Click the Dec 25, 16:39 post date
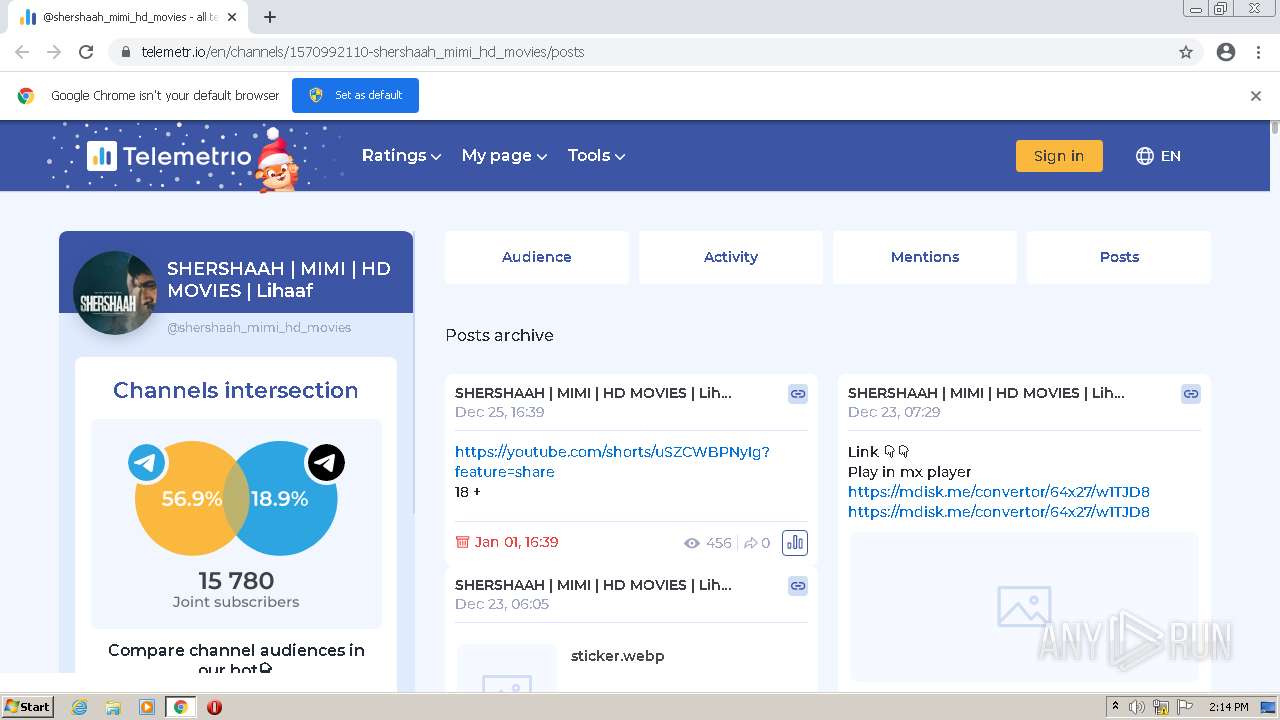1280x720 pixels. coord(500,412)
